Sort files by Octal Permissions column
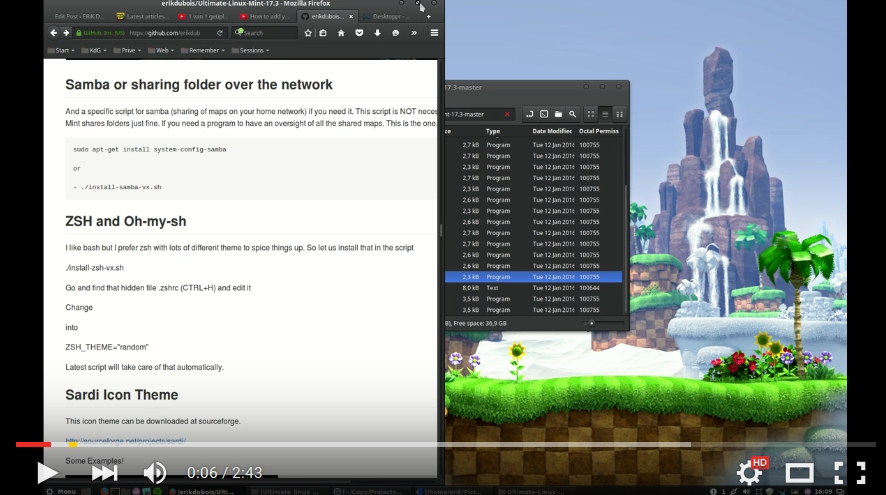This screenshot has height=495, width=886. (x=599, y=131)
